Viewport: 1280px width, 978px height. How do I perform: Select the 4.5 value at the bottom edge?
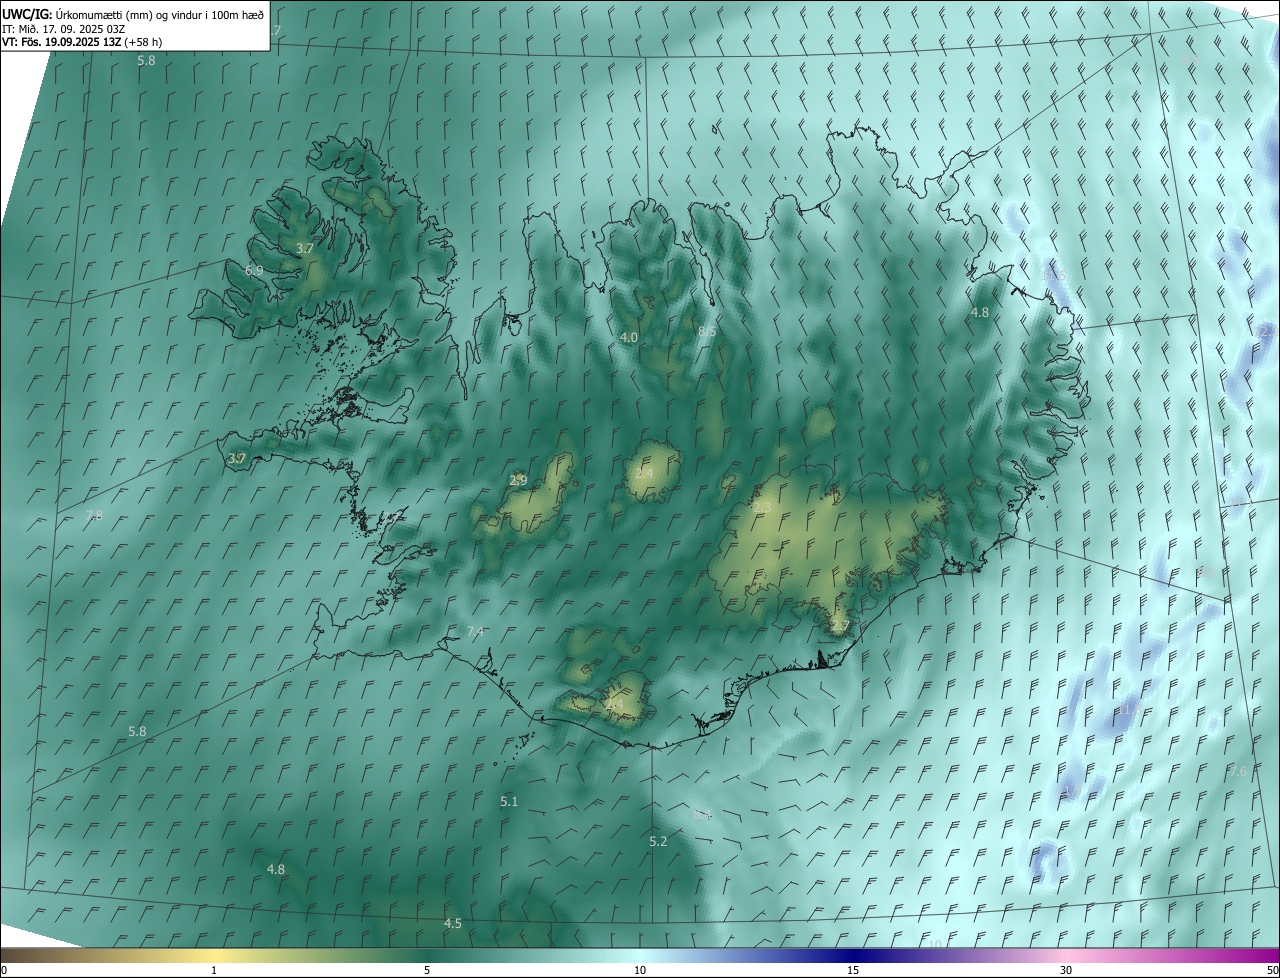point(453,924)
